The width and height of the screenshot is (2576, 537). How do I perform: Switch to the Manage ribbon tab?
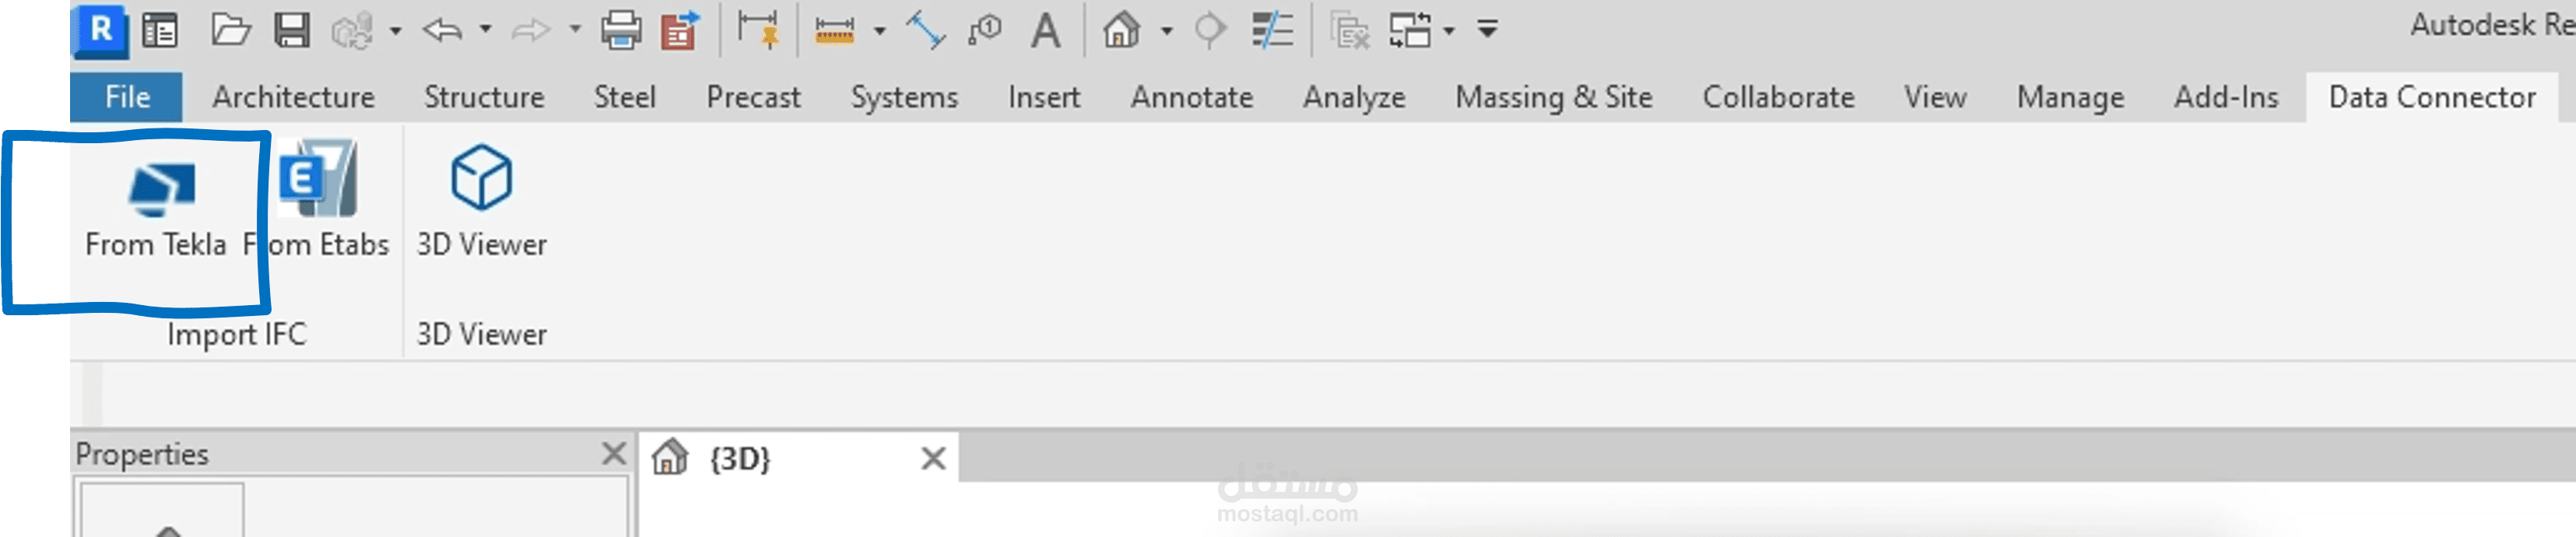pyautogui.click(x=2070, y=97)
